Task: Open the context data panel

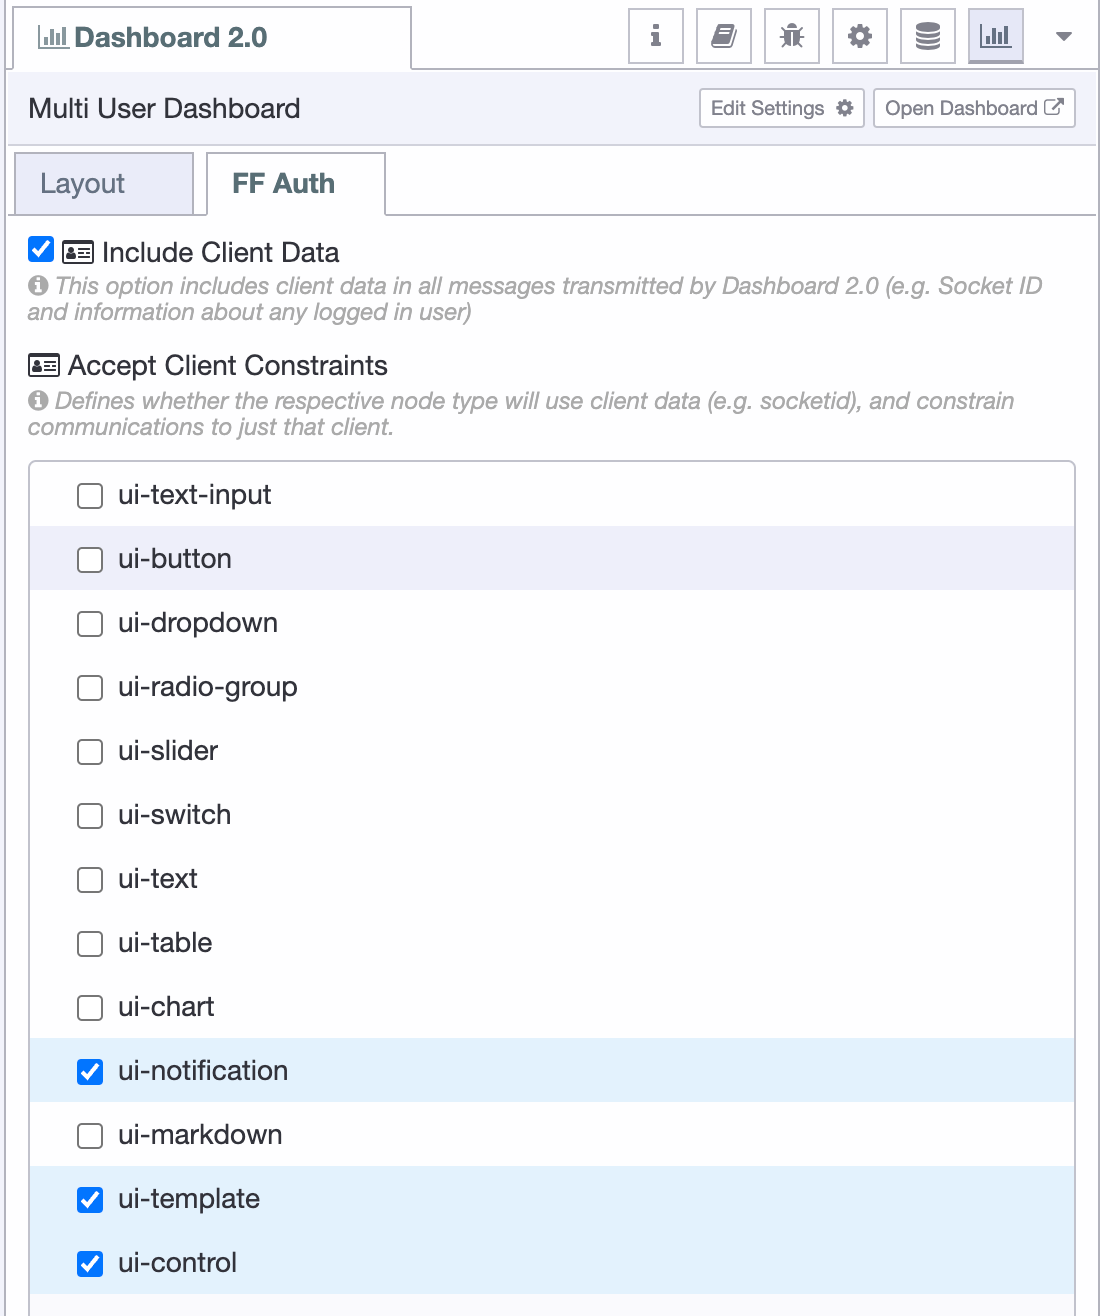Action: click(x=927, y=35)
